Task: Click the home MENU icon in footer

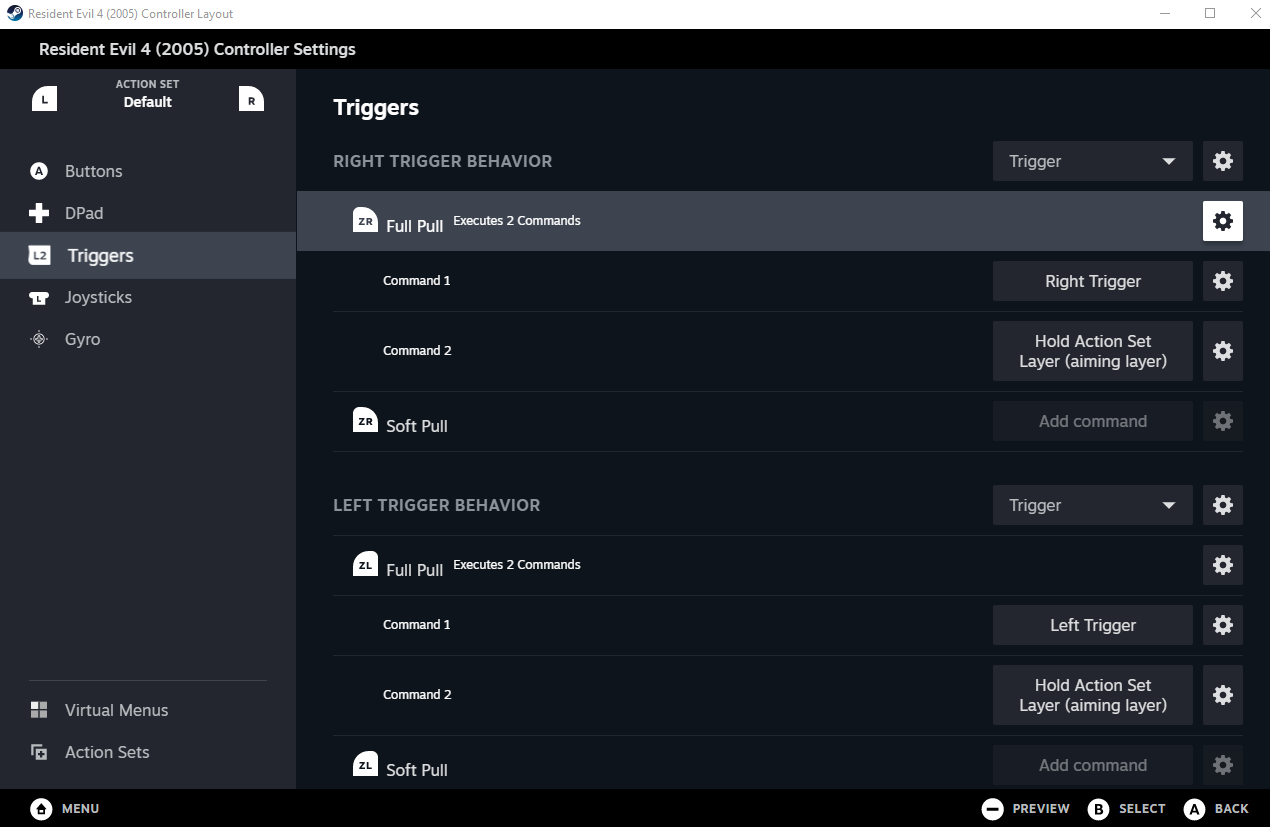Action: (41, 808)
